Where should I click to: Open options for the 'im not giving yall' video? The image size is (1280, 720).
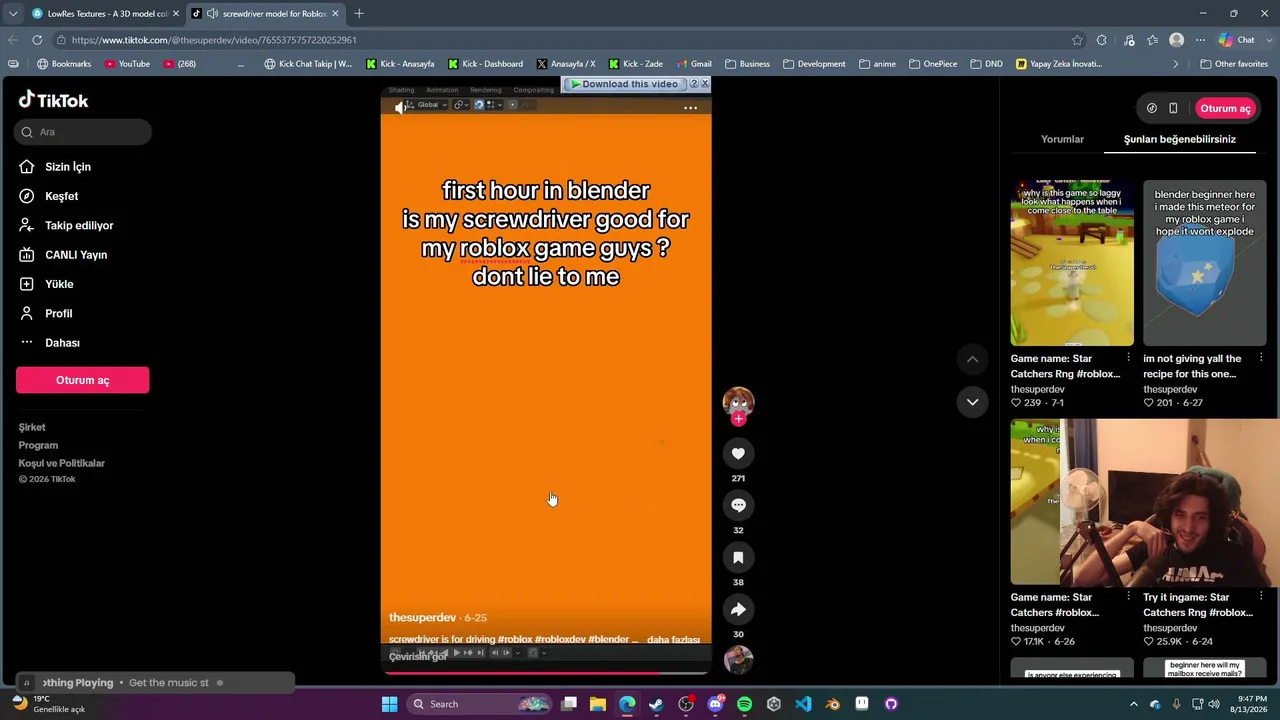coord(1261,358)
